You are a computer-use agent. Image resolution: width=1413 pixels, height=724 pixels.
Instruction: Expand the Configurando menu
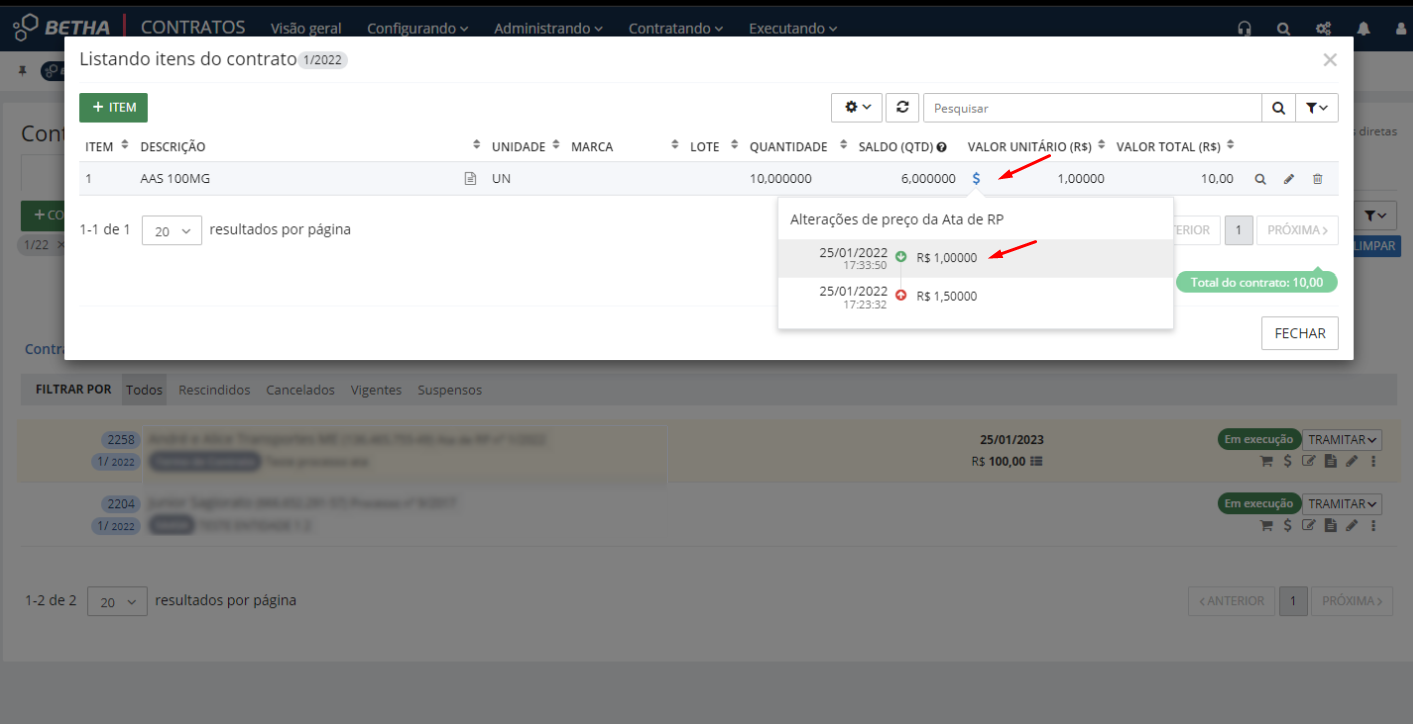click(x=418, y=28)
